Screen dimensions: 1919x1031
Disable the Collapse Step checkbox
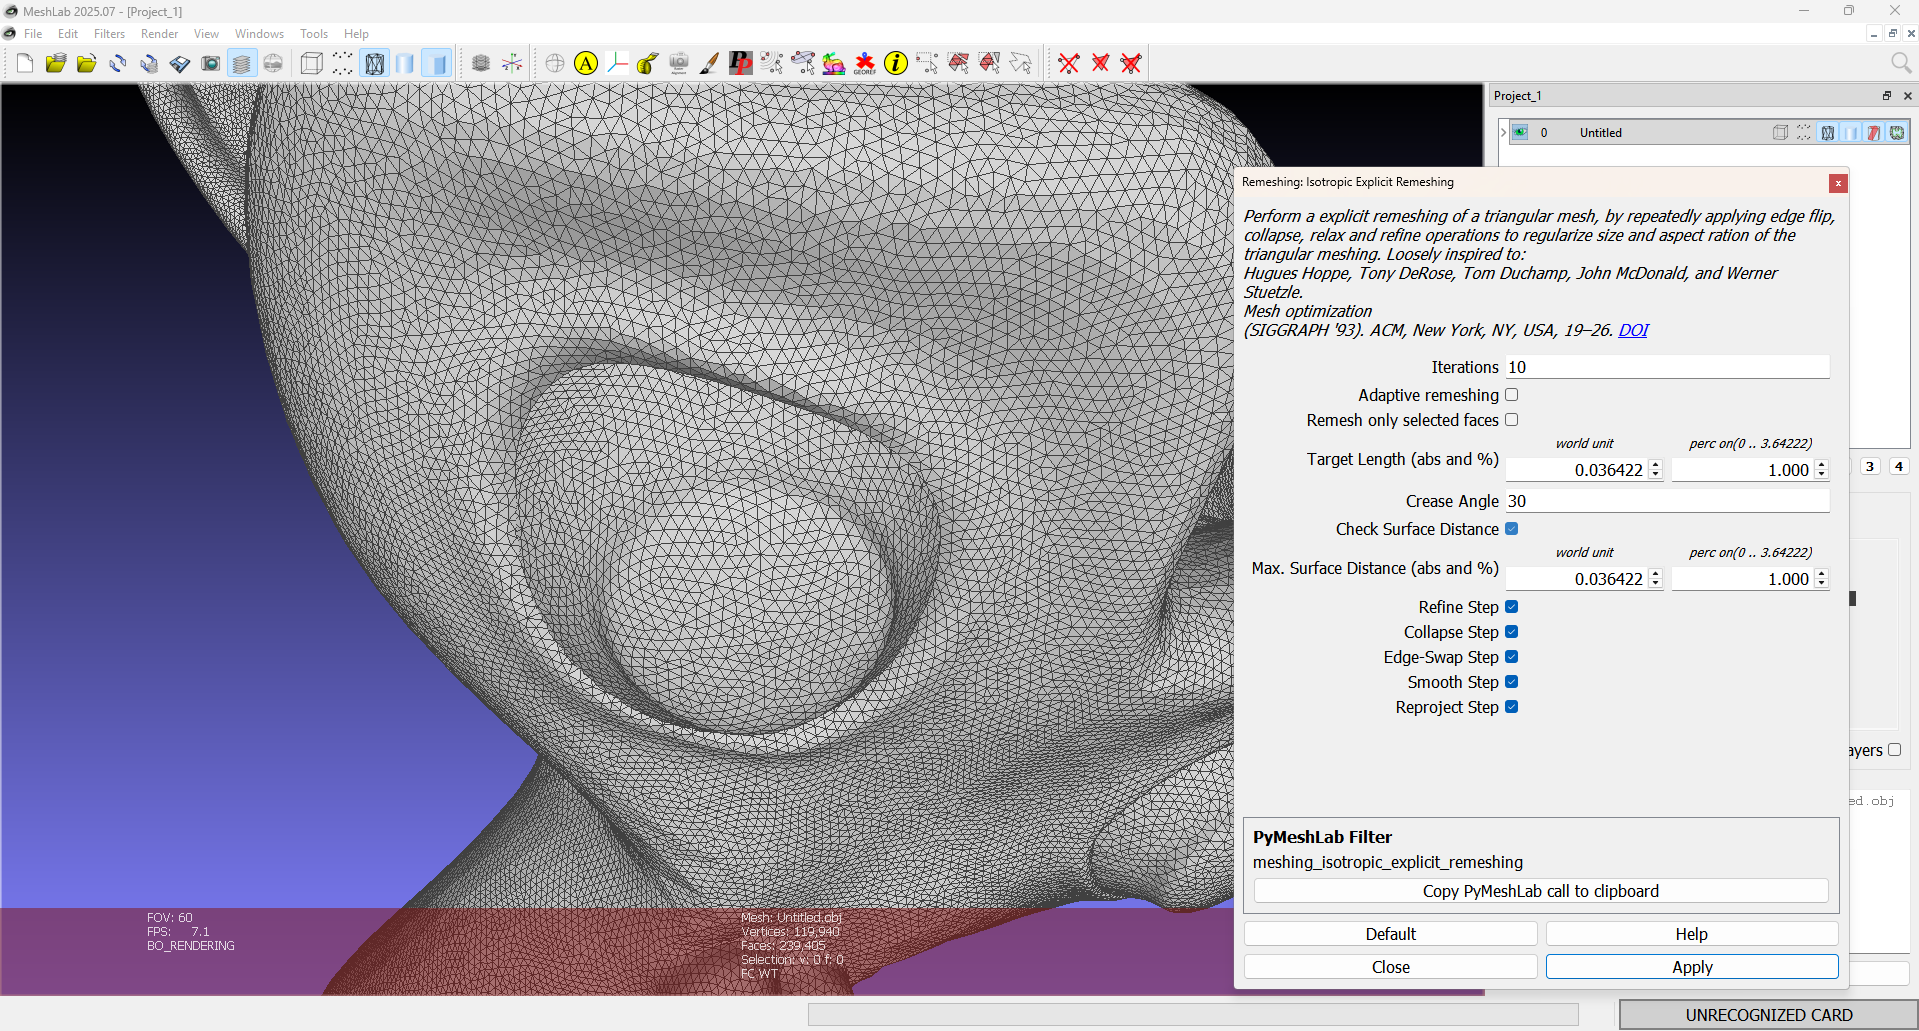tap(1512, 632)
